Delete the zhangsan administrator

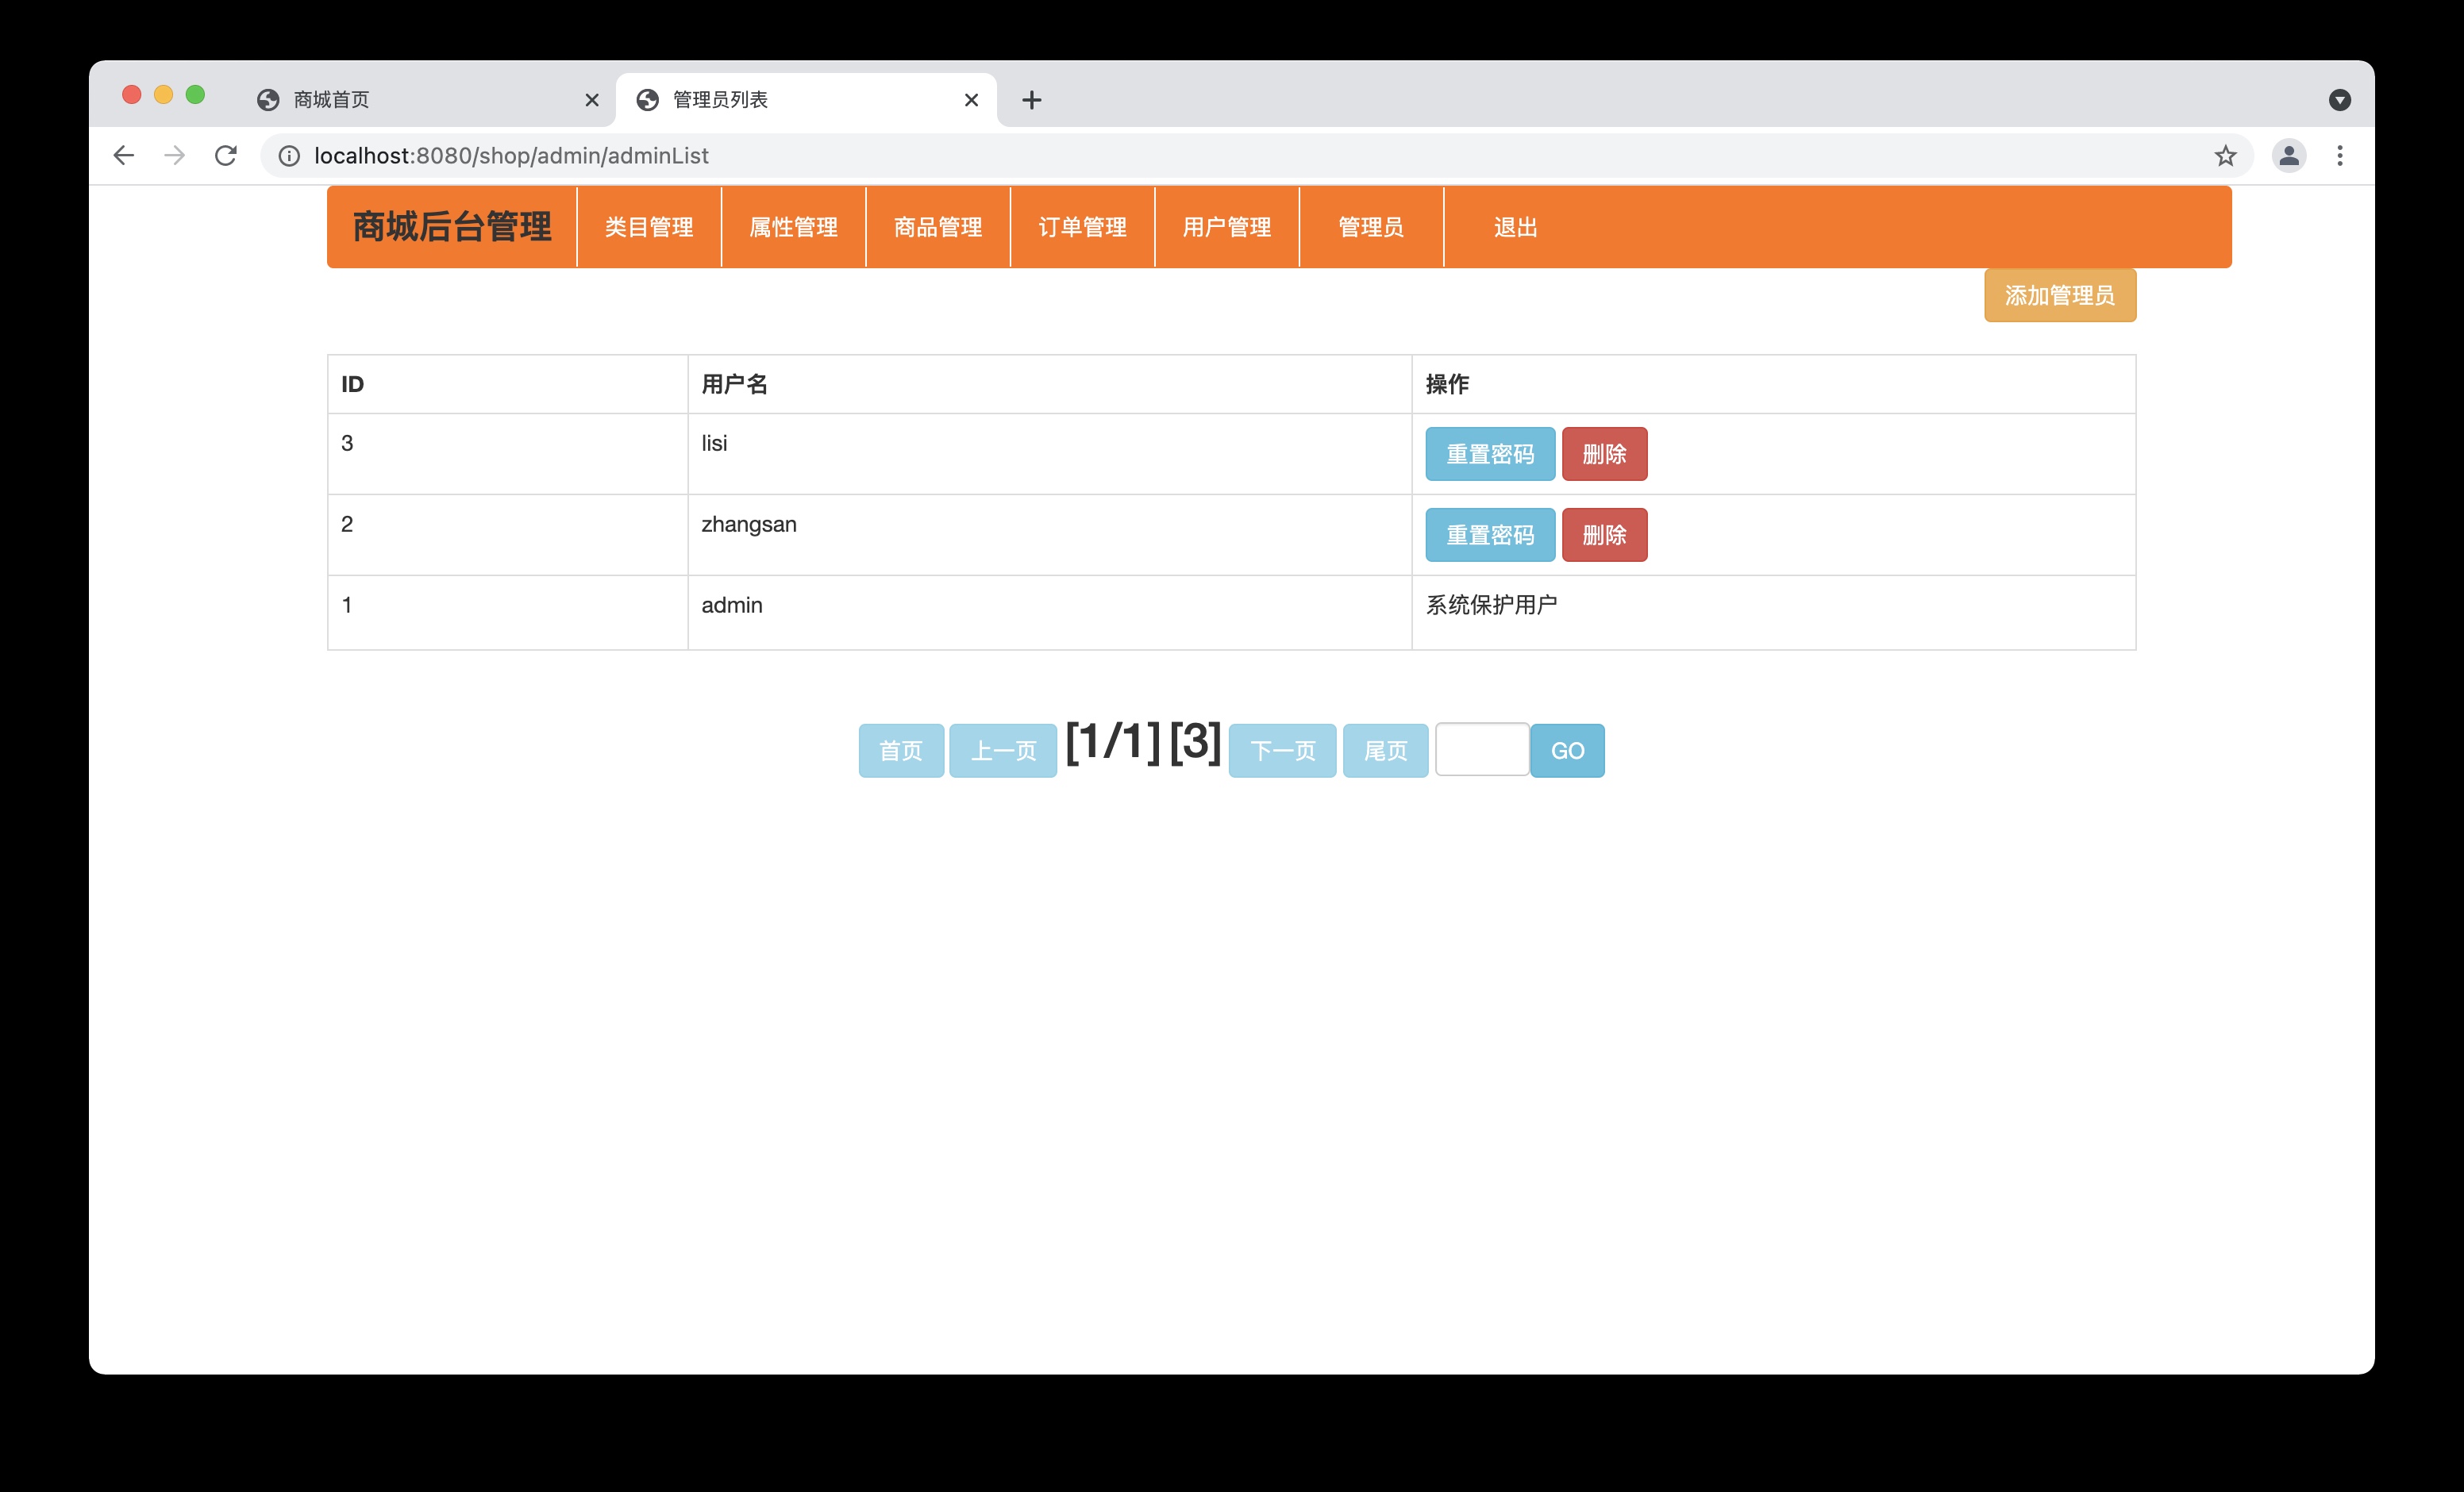tap(1604, 535)
